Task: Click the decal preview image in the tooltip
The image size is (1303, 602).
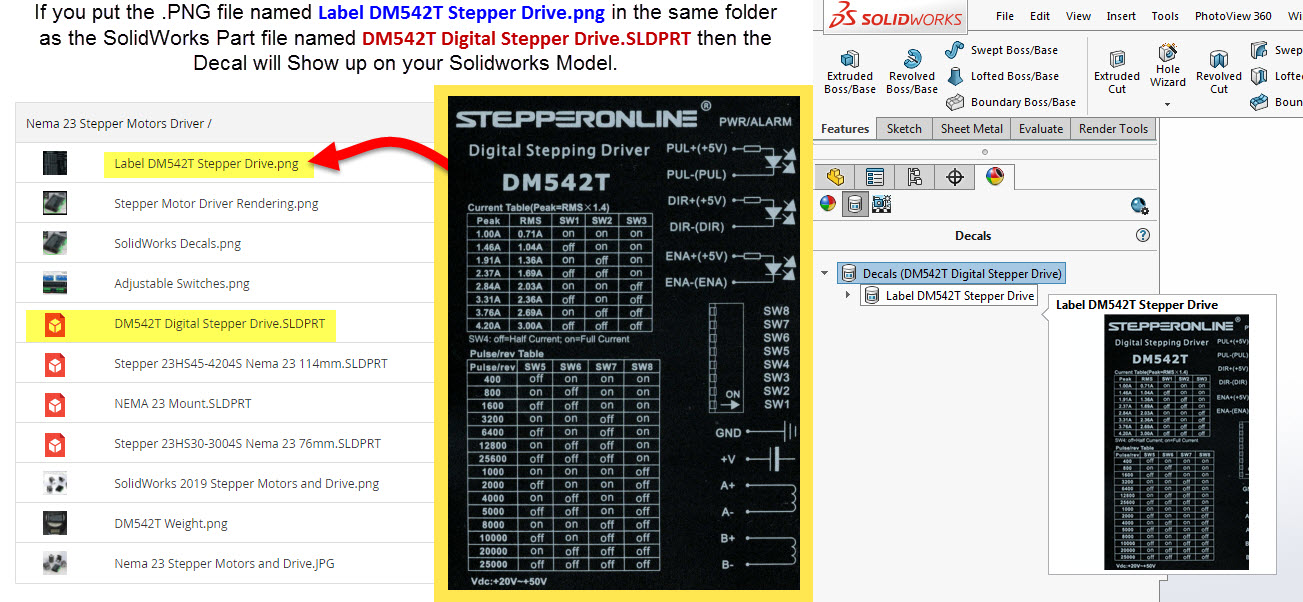Action: click(x=1176, y=442)
